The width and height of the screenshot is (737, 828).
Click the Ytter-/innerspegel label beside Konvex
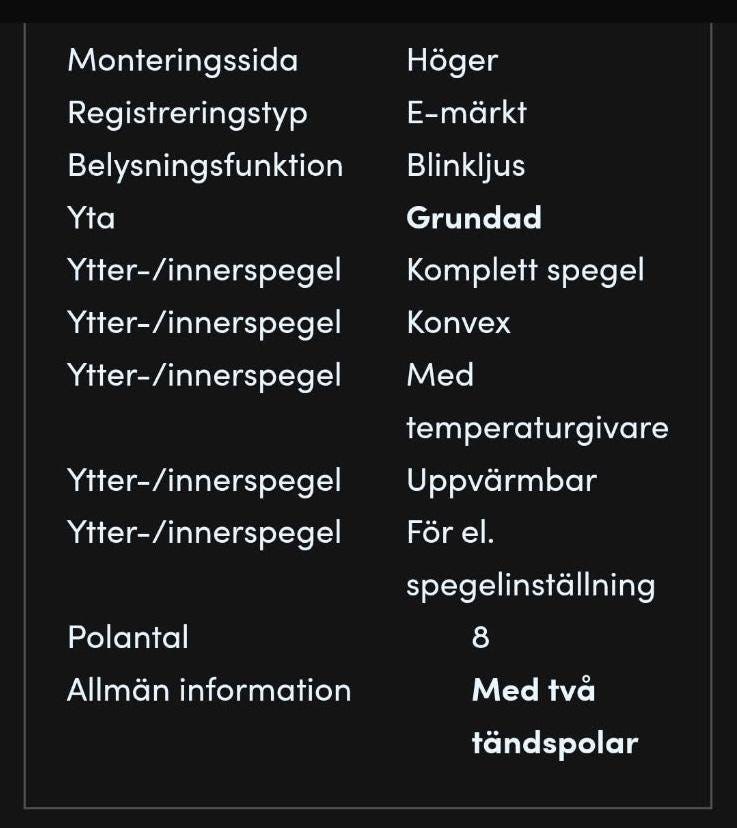[204, 323]
